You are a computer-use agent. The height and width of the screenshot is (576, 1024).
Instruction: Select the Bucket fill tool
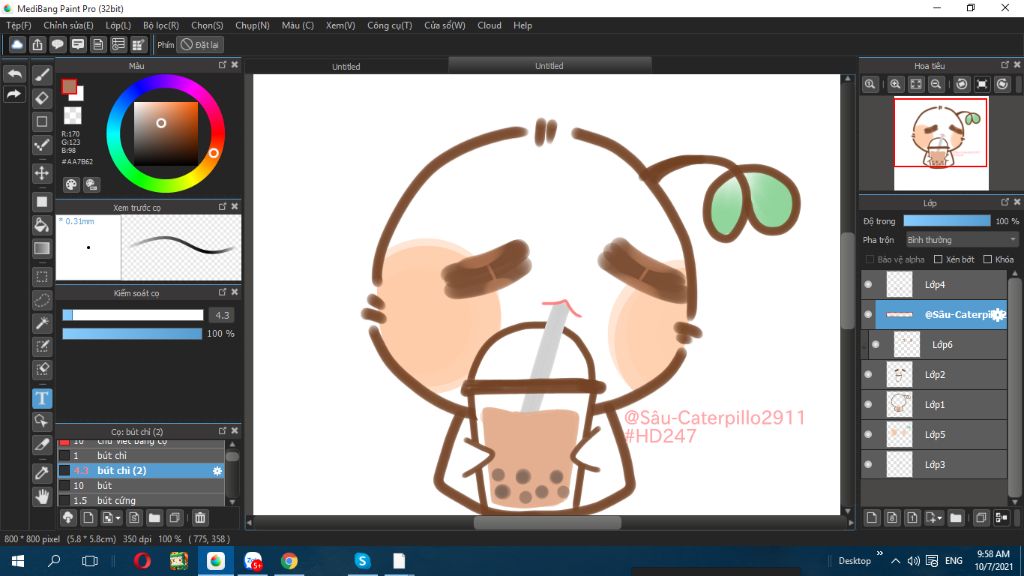42,225
